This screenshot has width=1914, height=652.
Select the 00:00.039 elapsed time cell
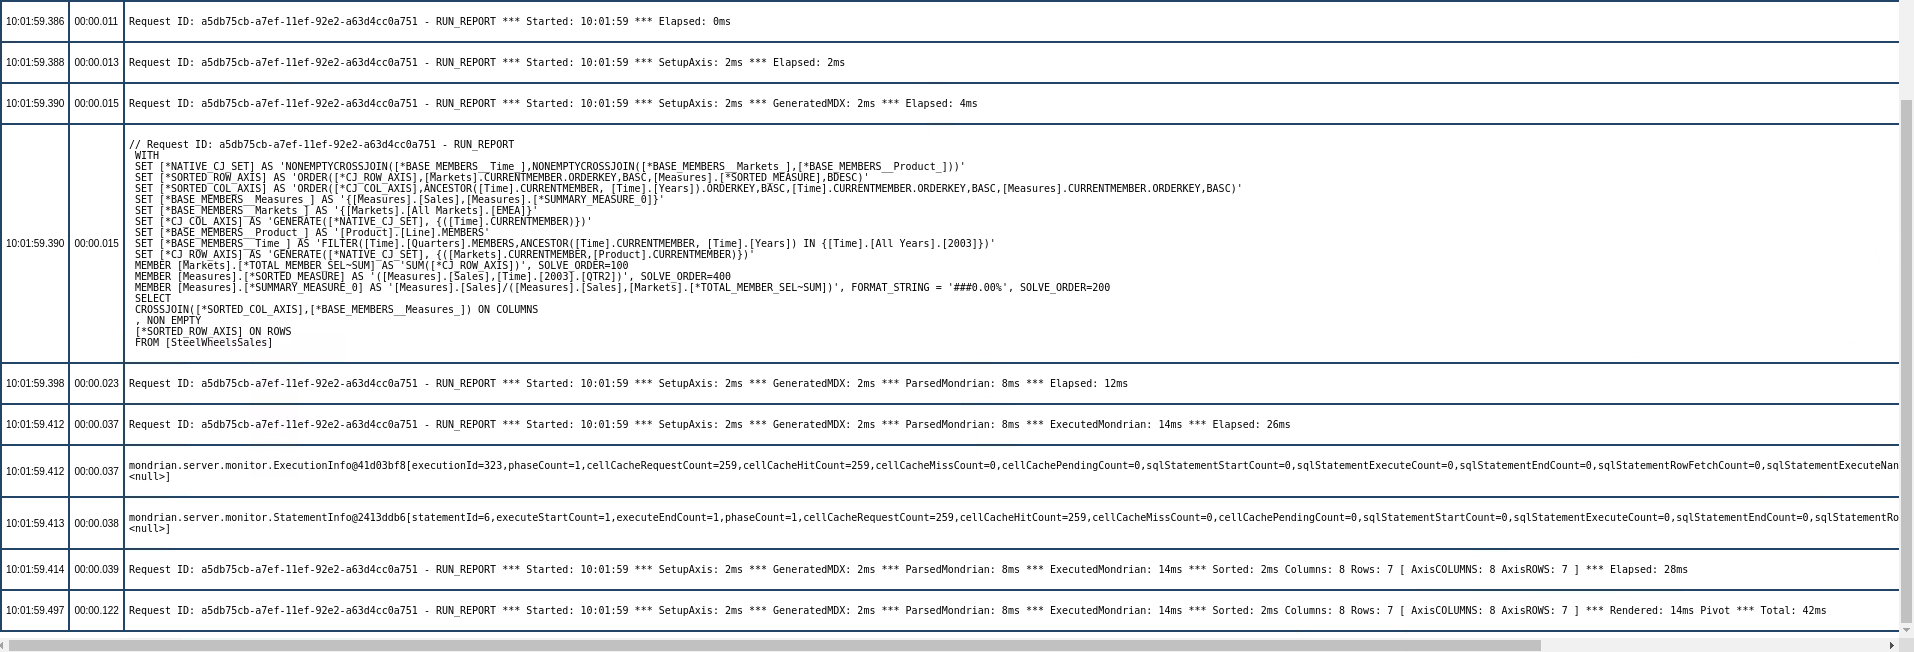pos(96,569)
